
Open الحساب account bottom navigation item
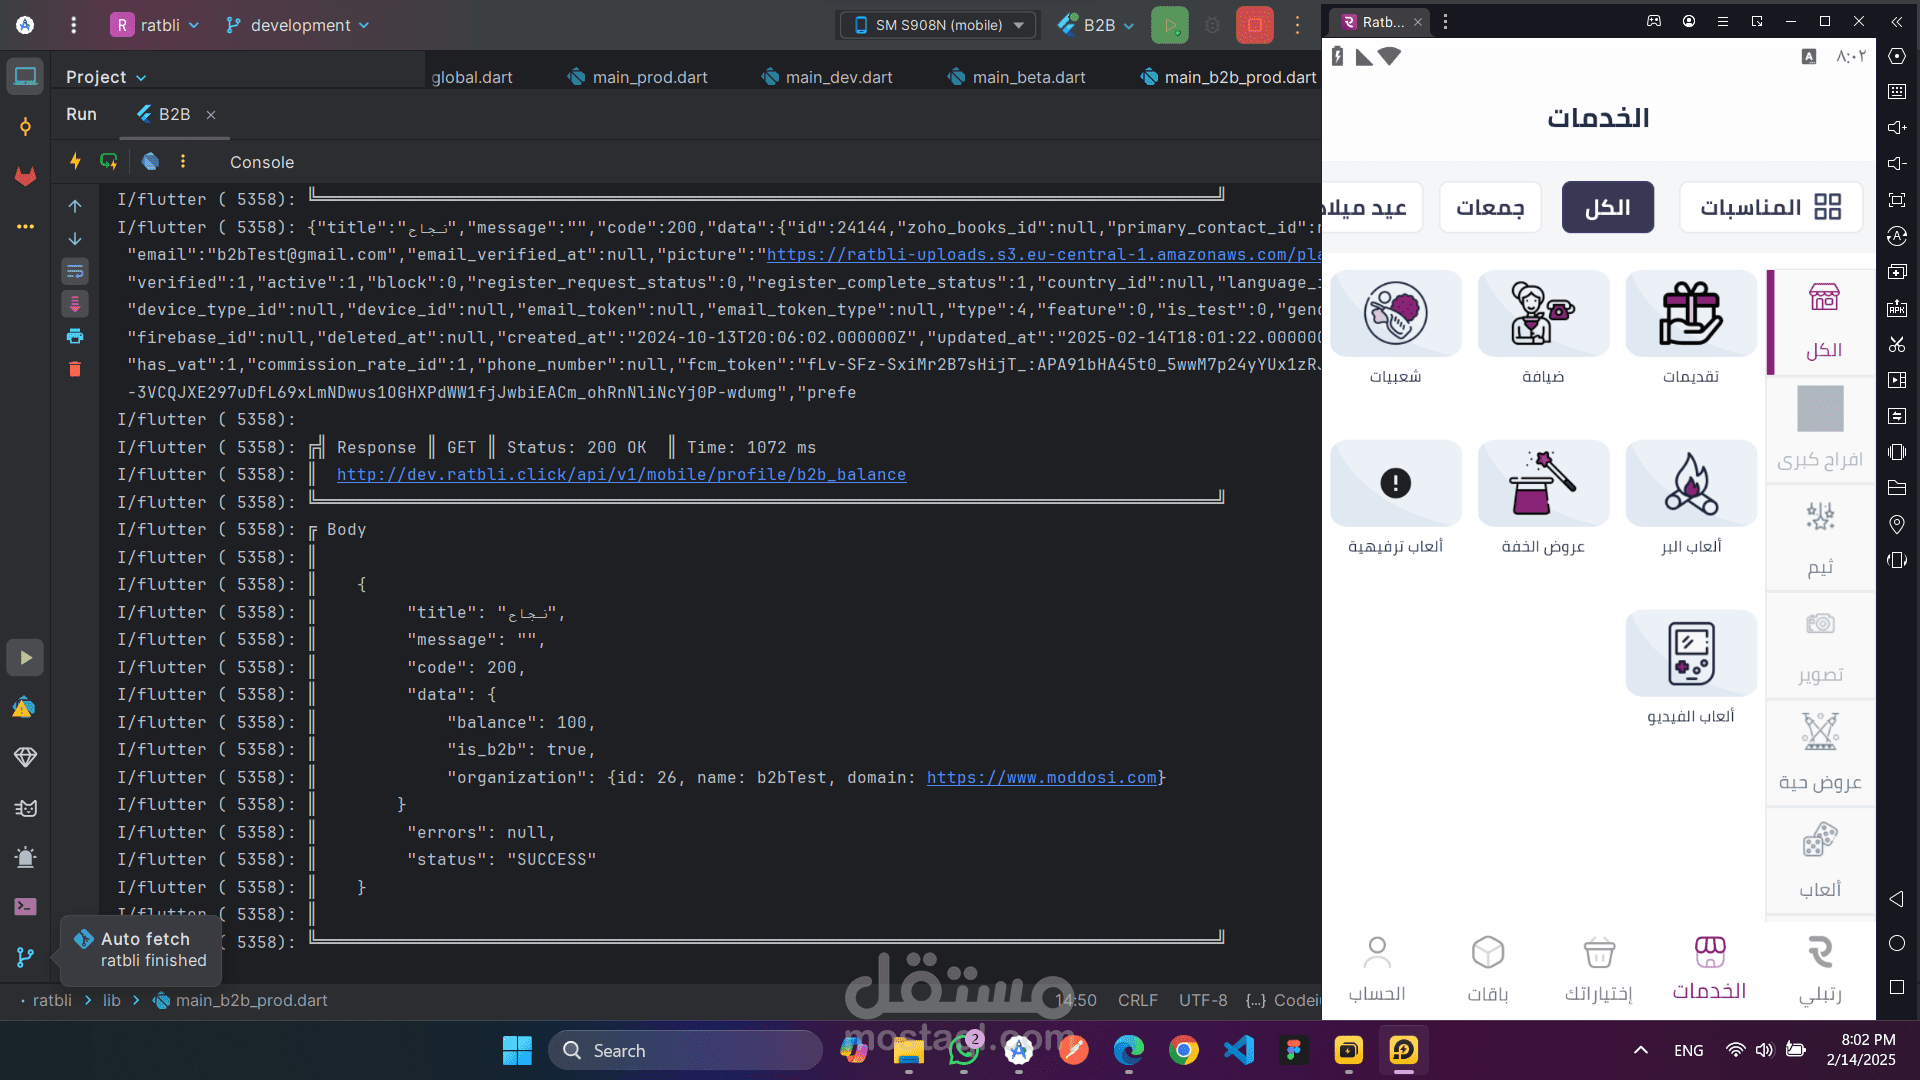click(1377, 967)
